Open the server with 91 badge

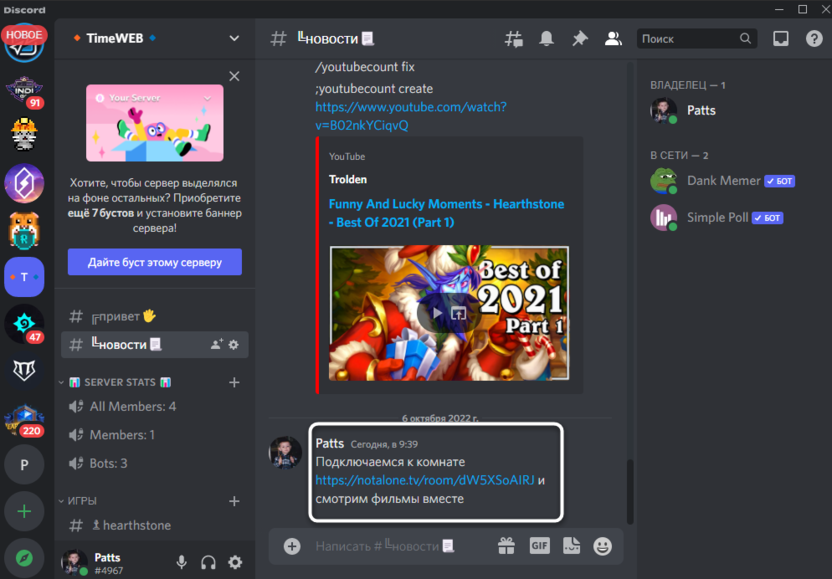click(24, 90)
